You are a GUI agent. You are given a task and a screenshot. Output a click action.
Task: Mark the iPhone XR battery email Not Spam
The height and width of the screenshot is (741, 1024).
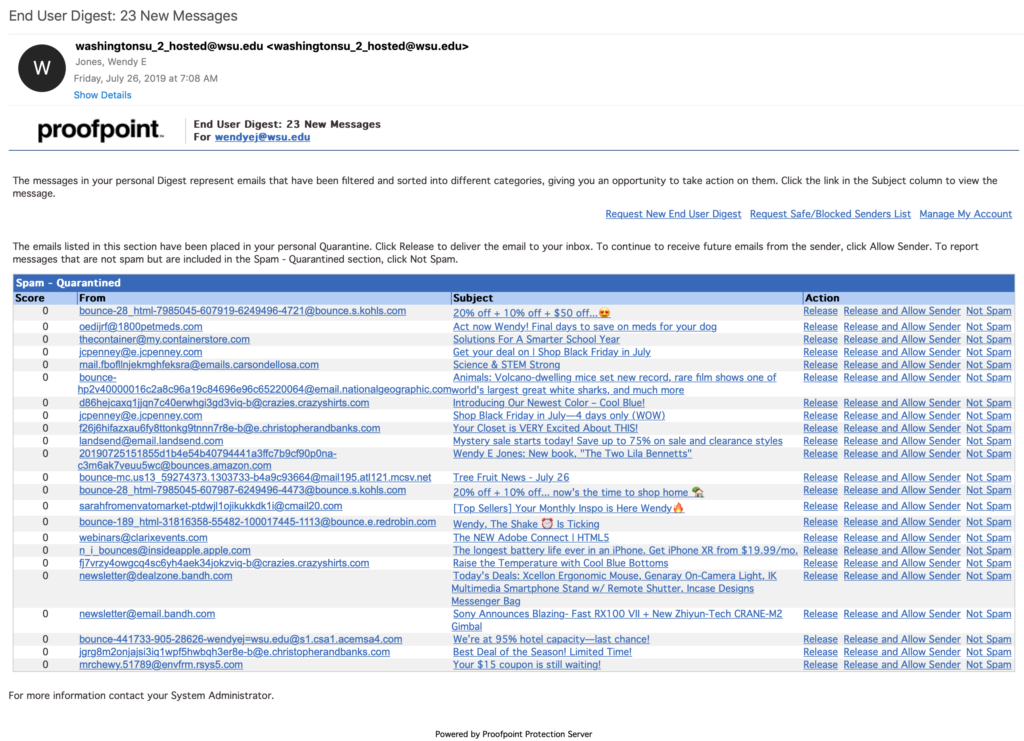point(988,551)
